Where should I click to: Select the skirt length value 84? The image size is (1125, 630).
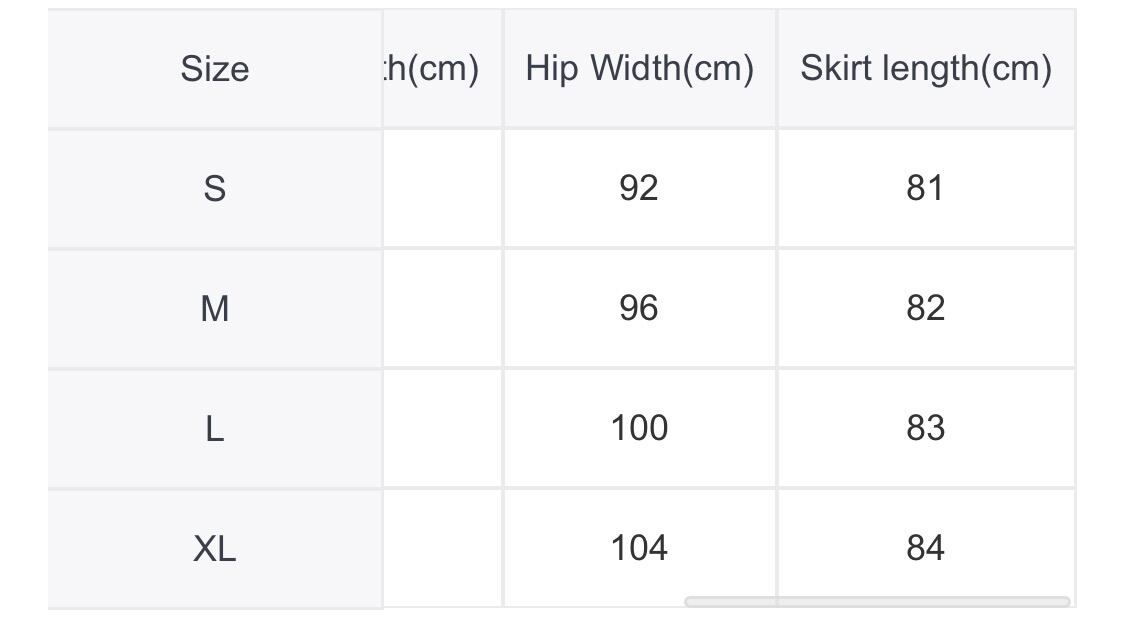[925, 548]
